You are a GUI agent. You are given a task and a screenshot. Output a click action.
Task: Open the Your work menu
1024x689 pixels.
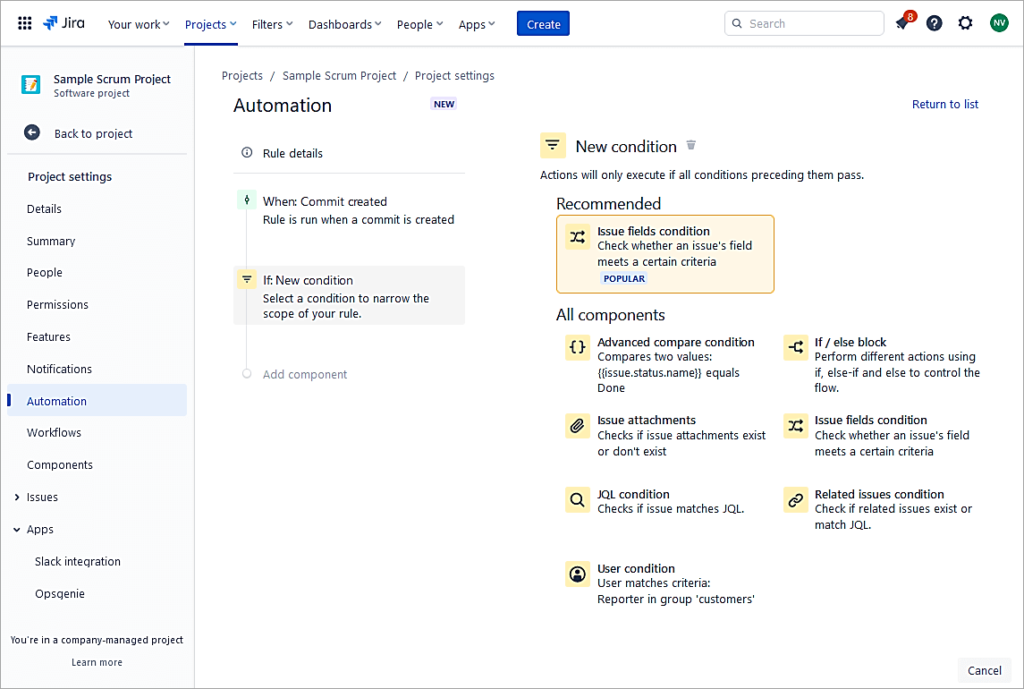(138, 24)
